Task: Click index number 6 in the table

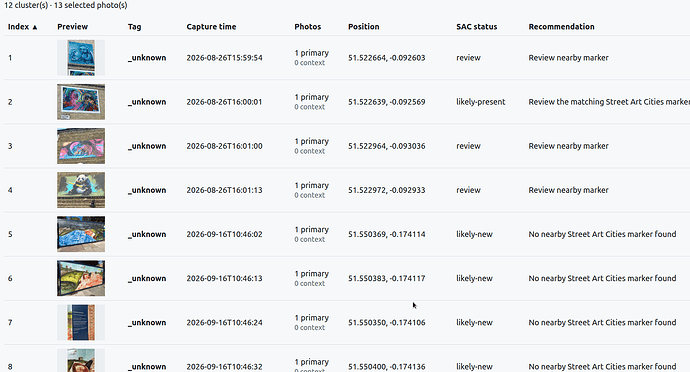Action: [10, 278]
